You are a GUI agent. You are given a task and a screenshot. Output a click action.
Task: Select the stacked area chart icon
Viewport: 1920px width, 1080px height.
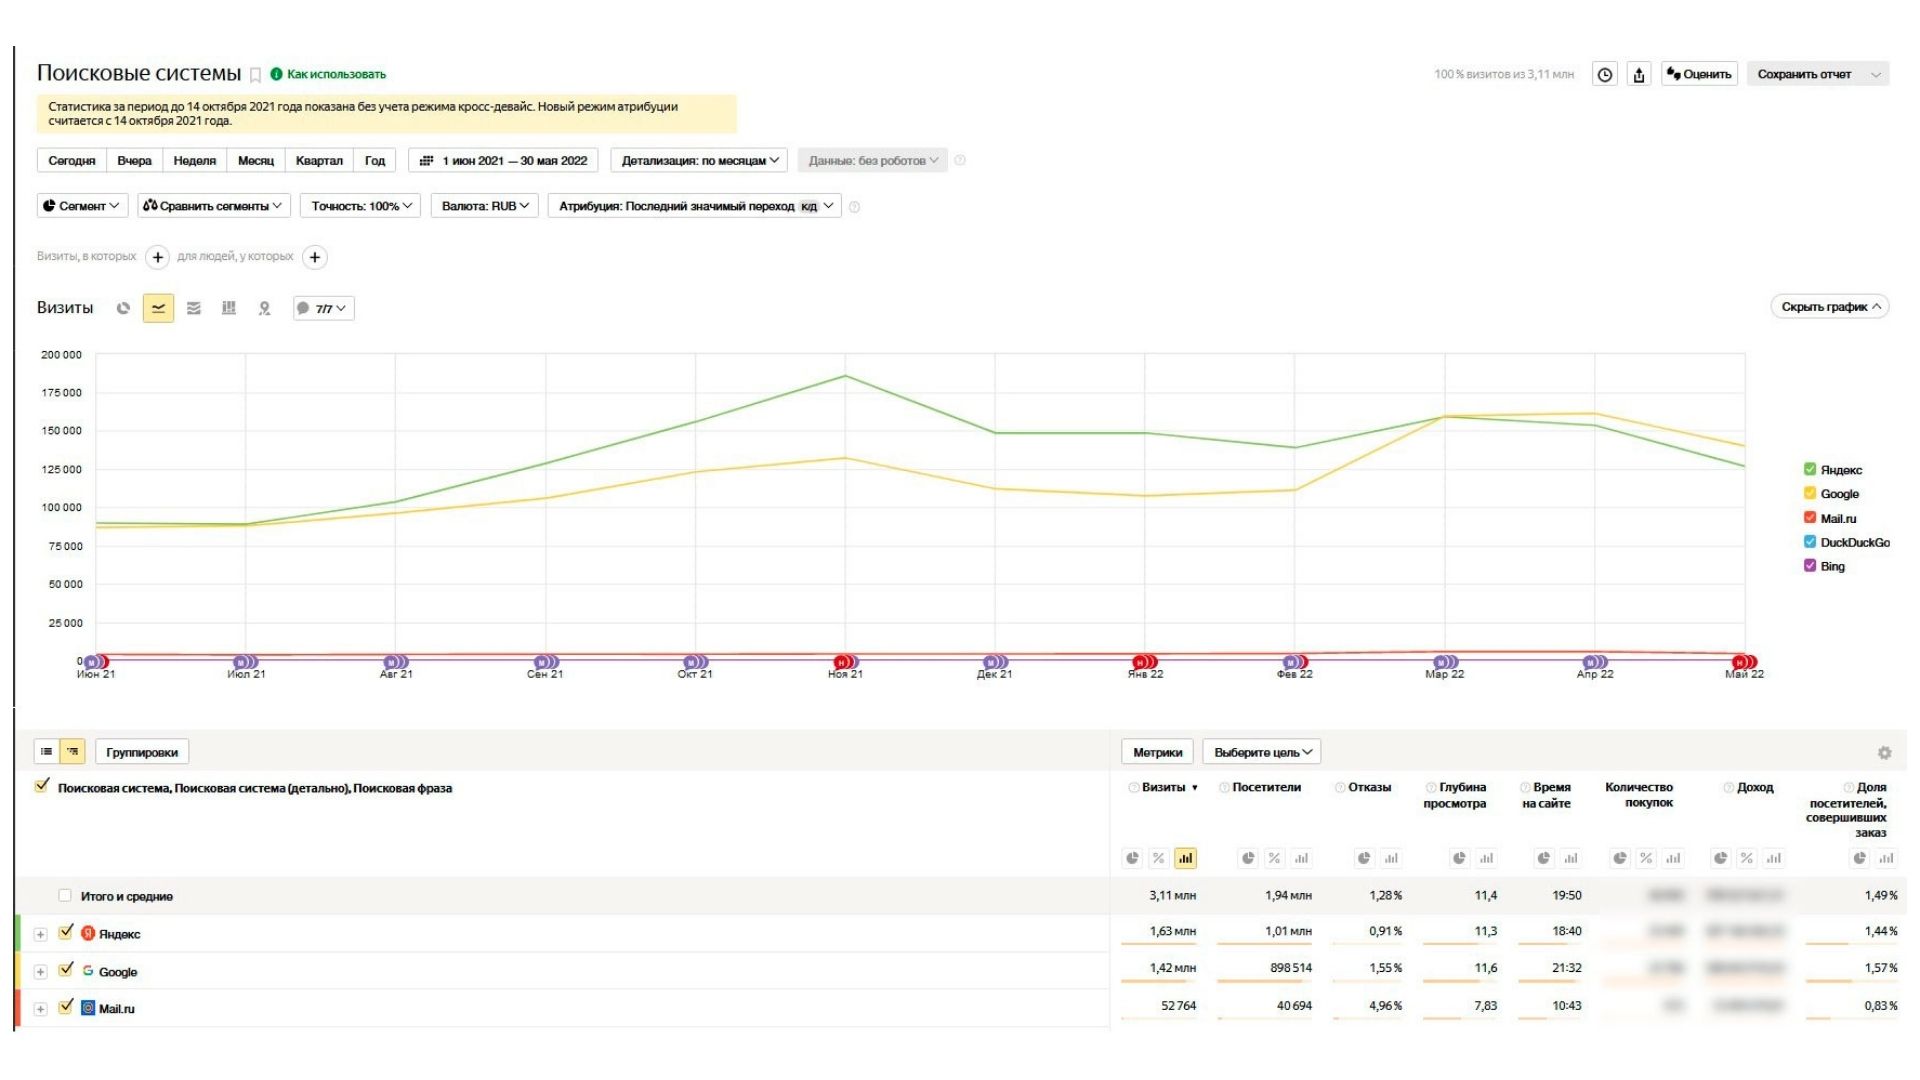pos(194,308)
